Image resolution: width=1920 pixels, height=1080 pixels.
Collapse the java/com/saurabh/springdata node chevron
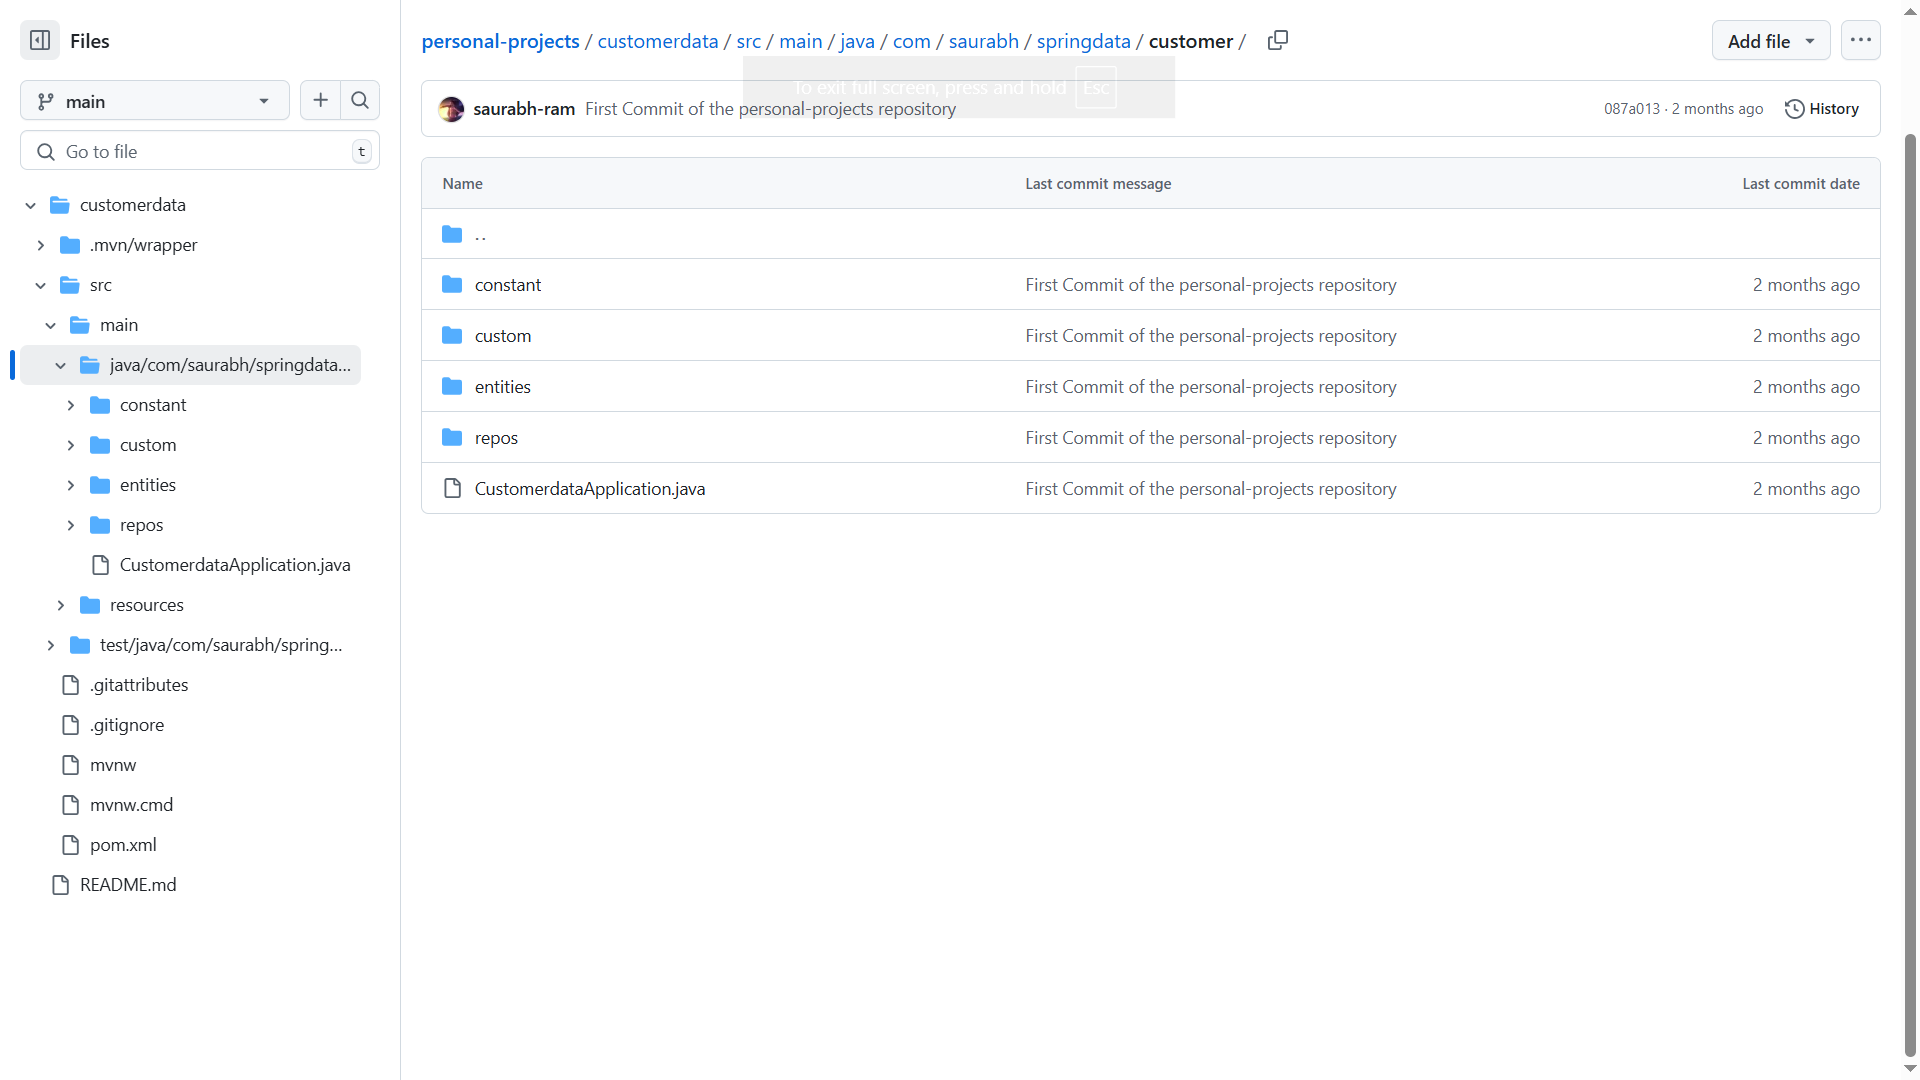click(x=61, y=365)
